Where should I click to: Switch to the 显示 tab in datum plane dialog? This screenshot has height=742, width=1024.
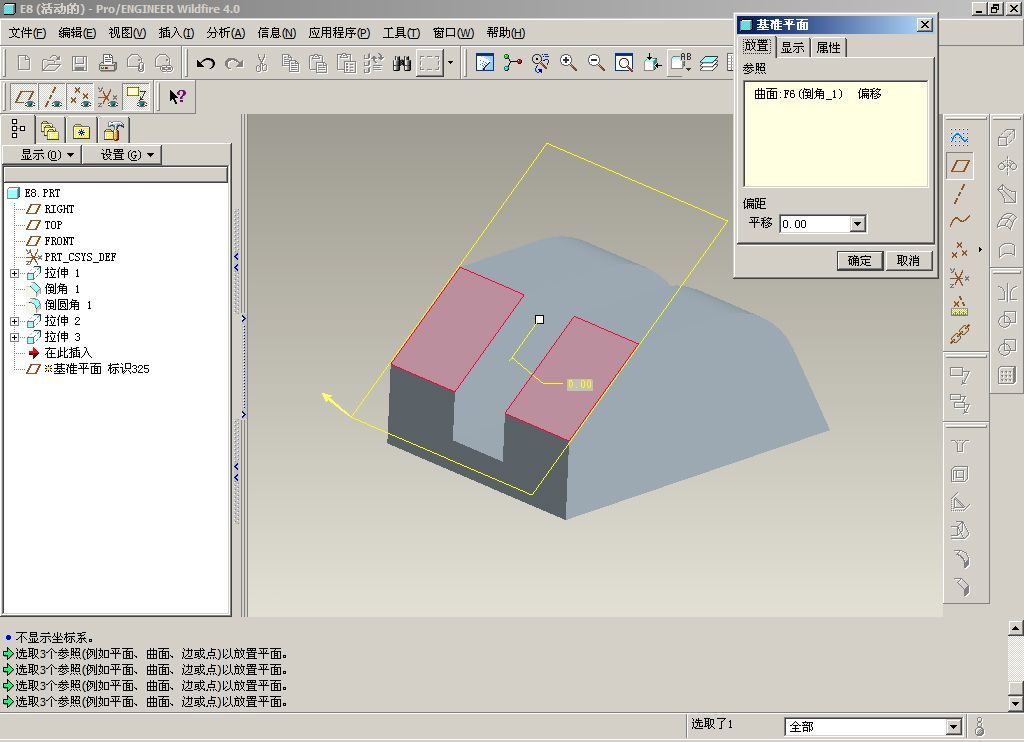click(x=792, y=48)
